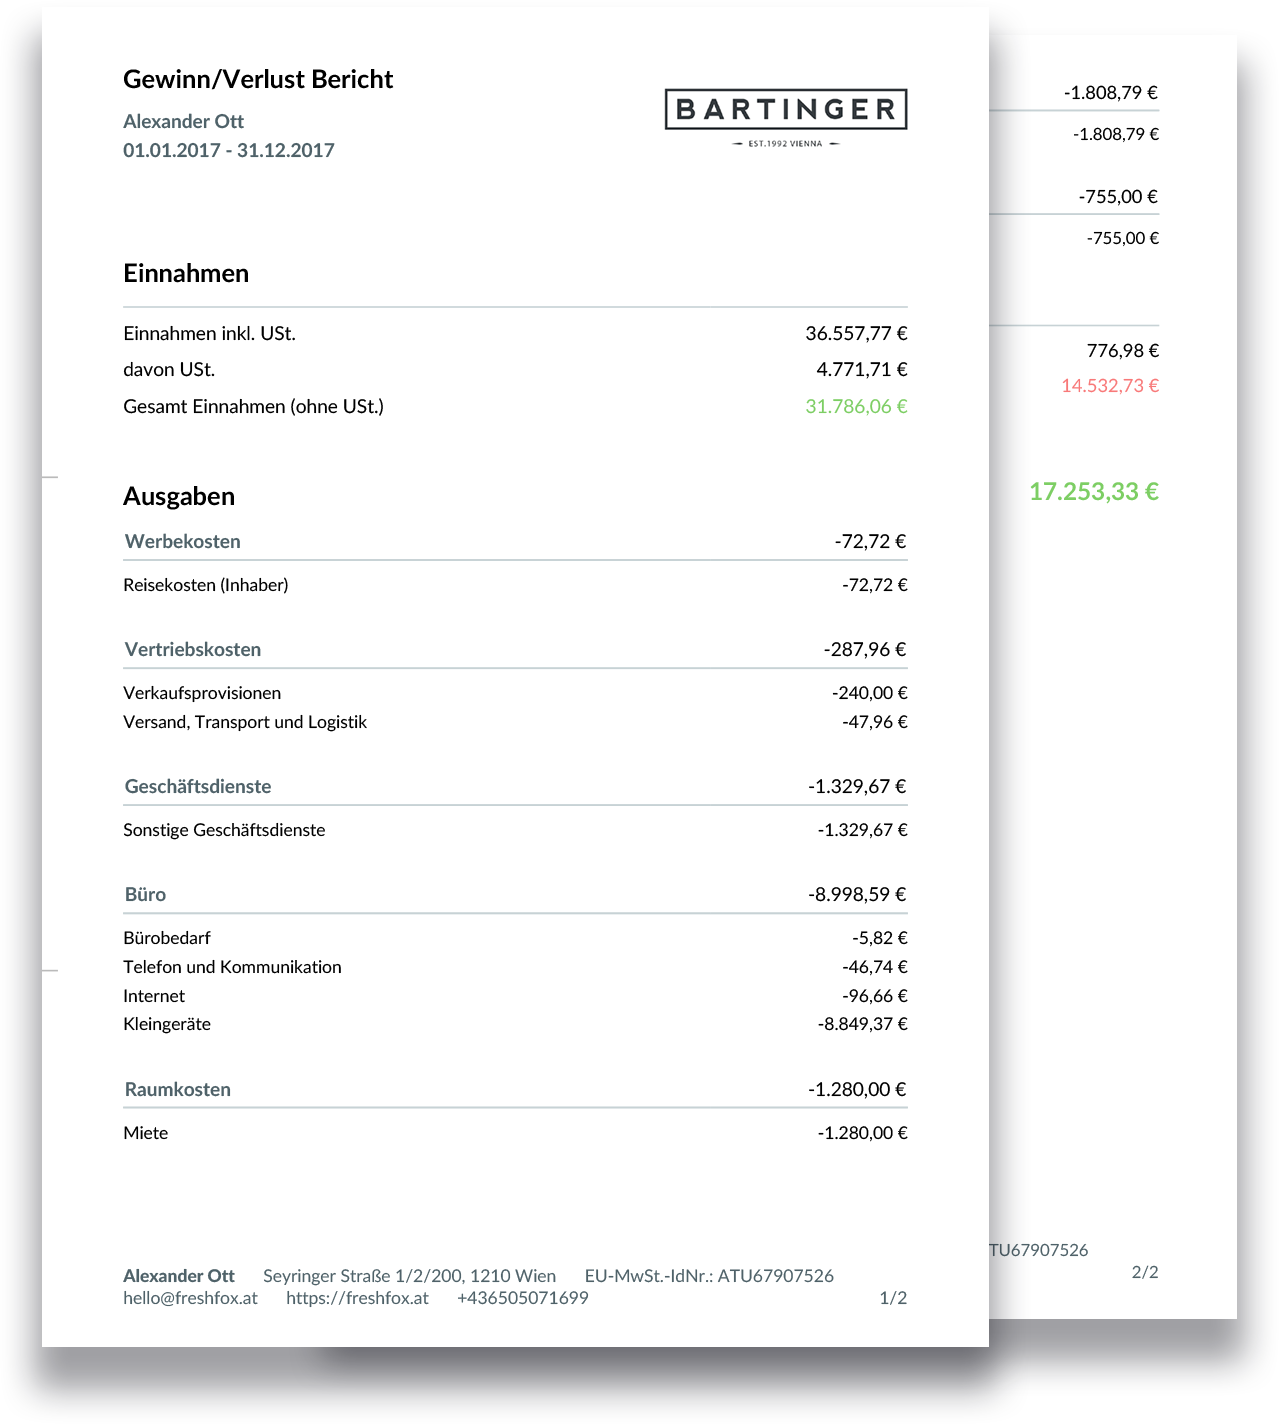Open the https://freshfox.at website link
This screenshot has width=1279, height=1424.
click(357, 1298)
